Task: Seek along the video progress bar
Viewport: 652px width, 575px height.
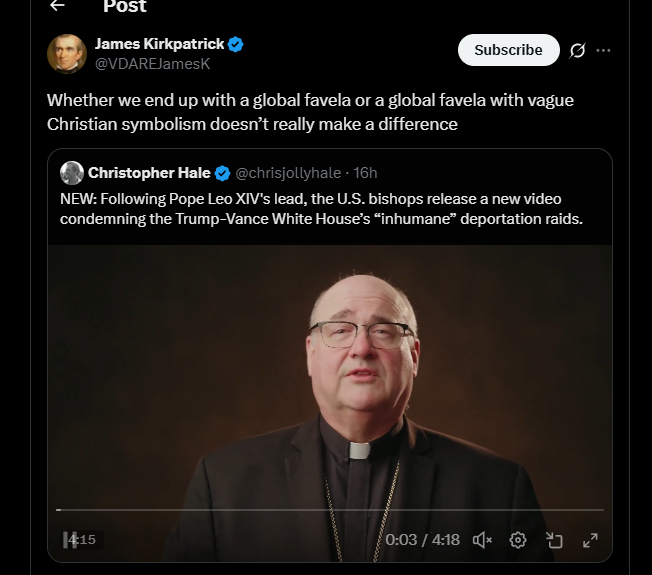Action: (330, 510)
